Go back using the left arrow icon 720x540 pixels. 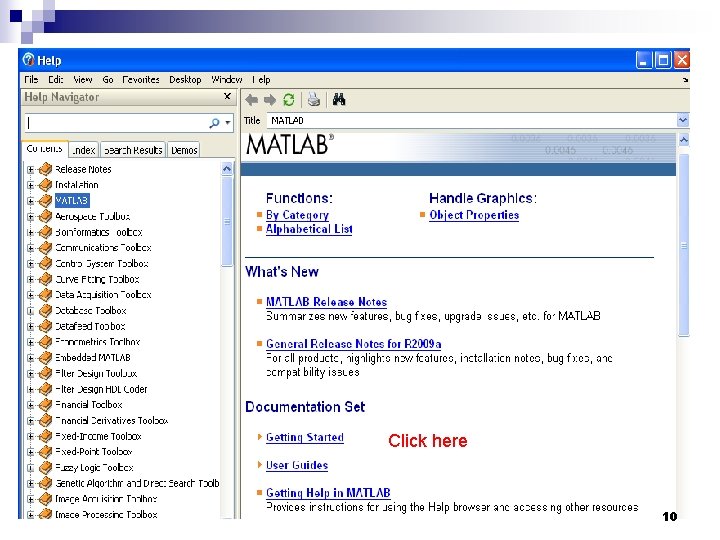pyautogui.click(x=251, y=100)
